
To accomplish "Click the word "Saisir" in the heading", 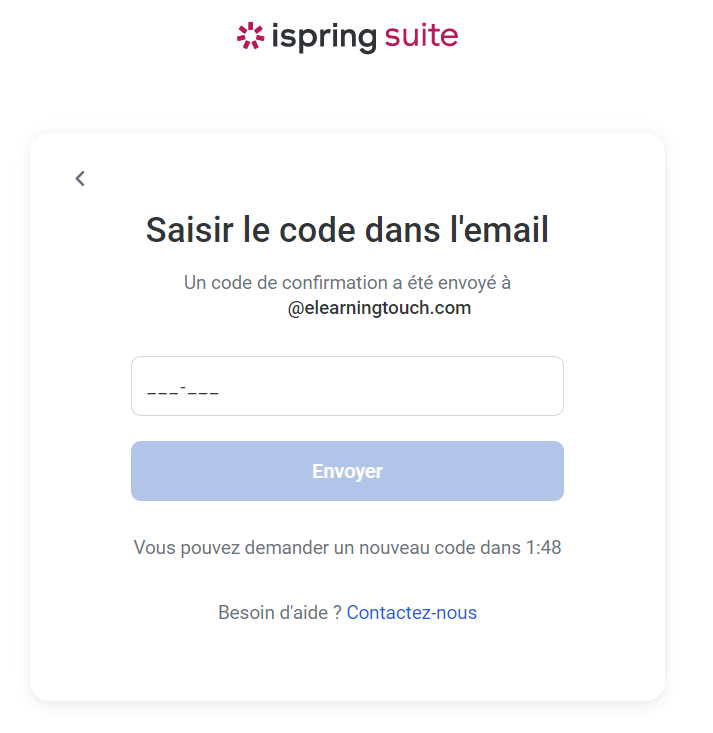I will click(190, 230).
